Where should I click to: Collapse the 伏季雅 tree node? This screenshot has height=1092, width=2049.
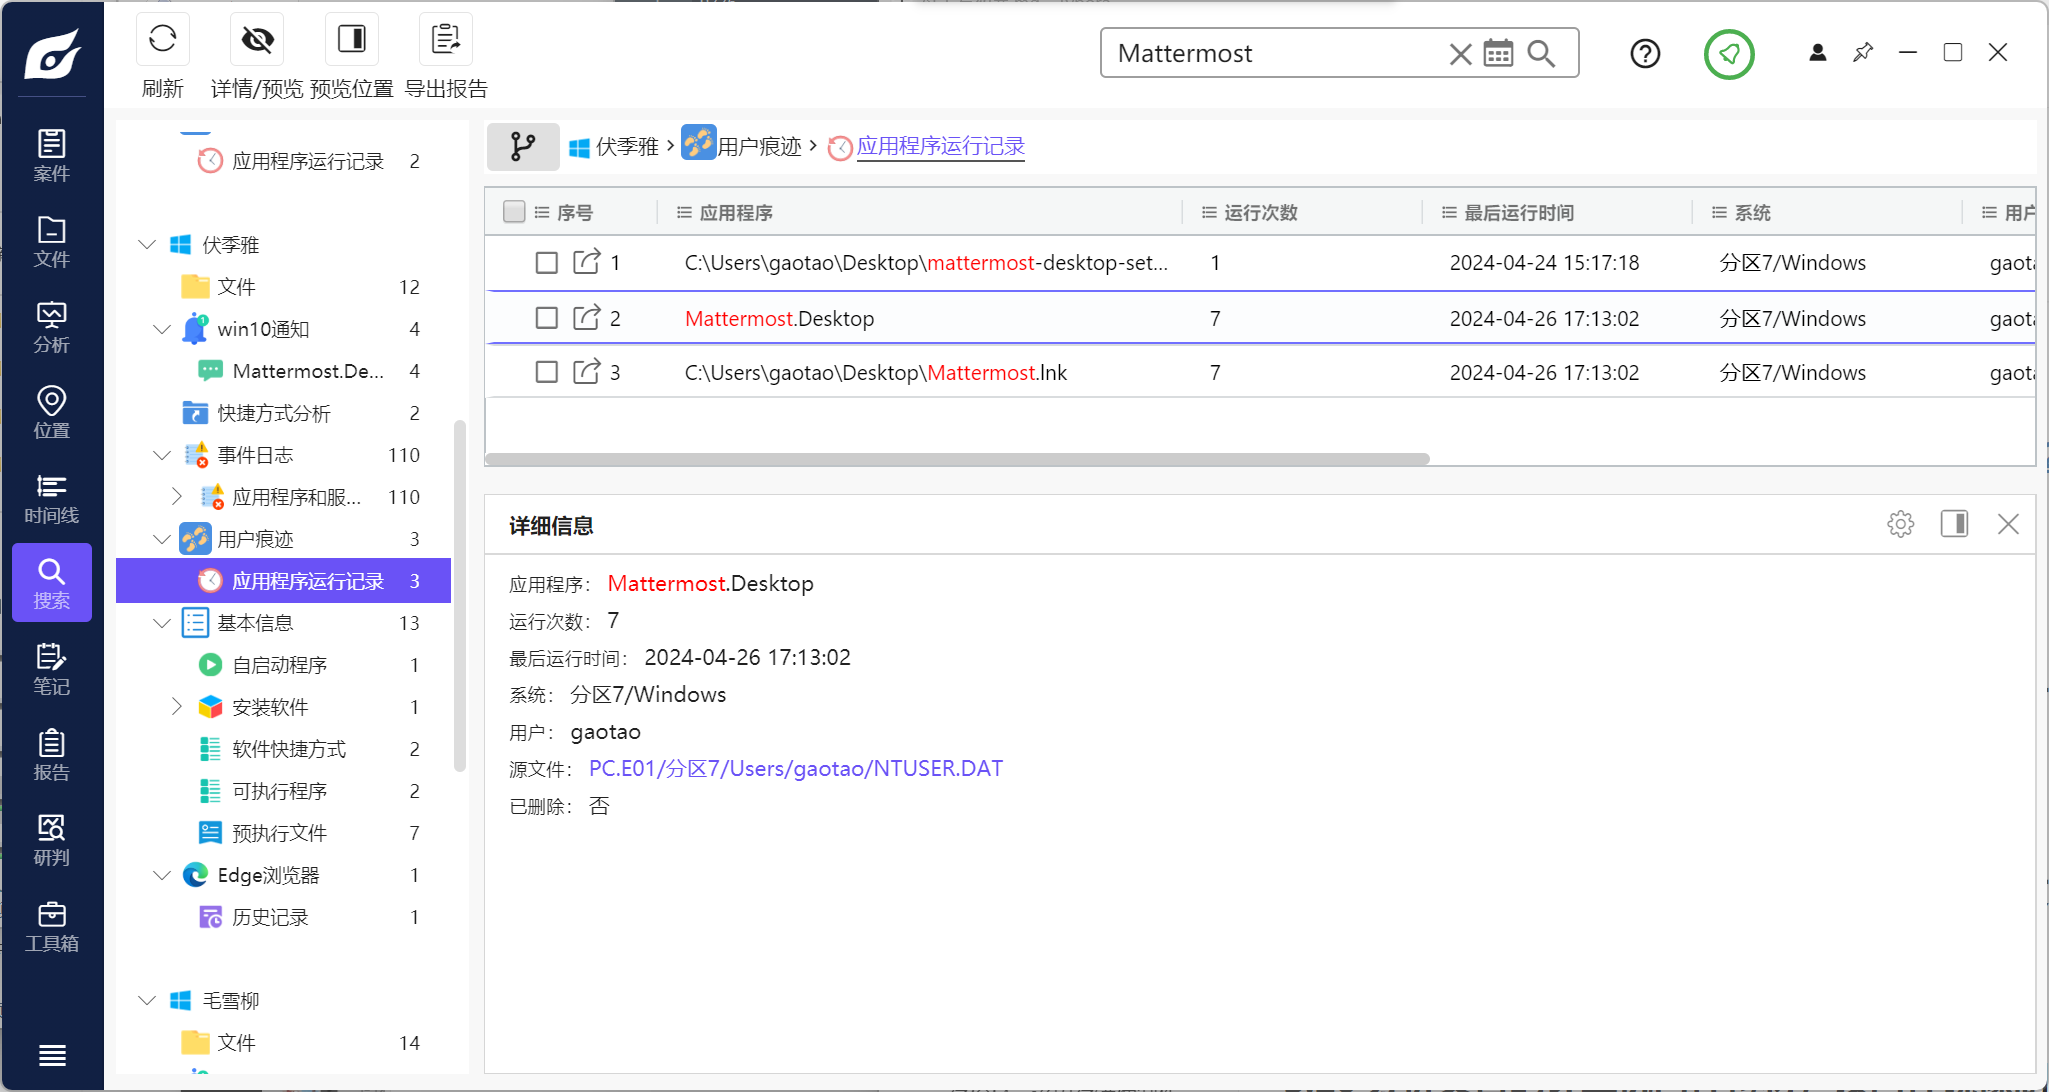tap(147, 245)
